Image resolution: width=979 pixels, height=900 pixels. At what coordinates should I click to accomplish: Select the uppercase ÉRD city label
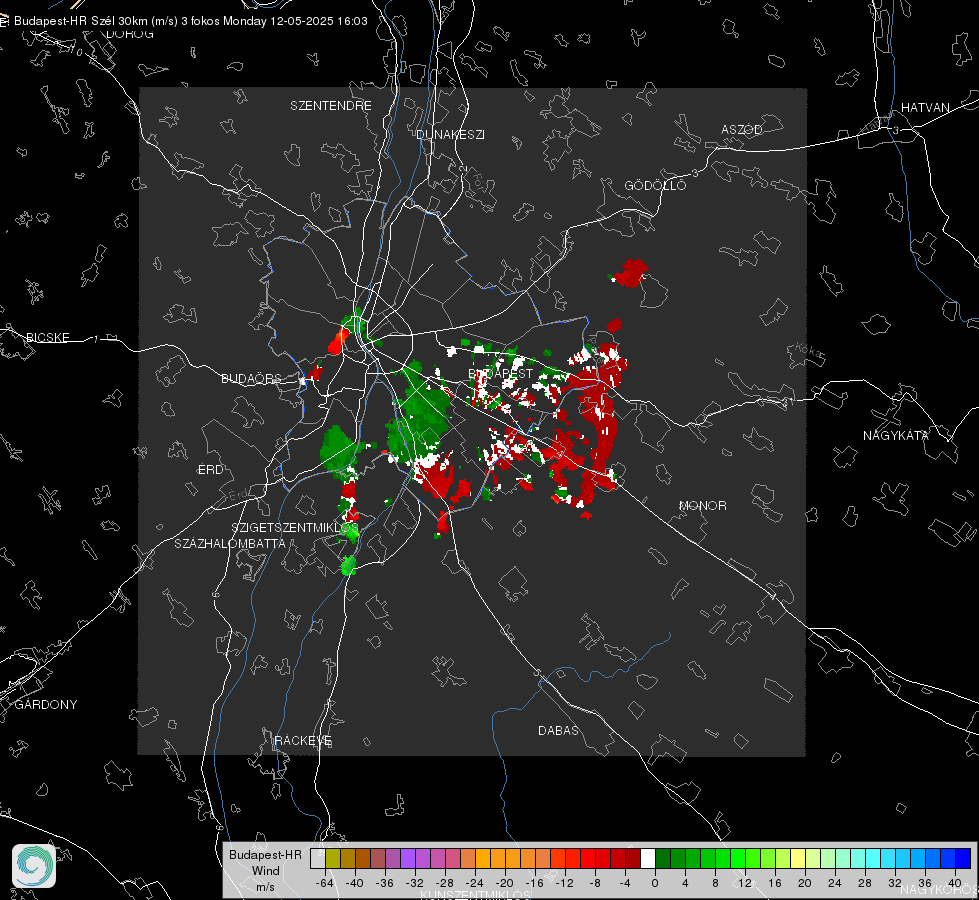(x=210, y=470)
